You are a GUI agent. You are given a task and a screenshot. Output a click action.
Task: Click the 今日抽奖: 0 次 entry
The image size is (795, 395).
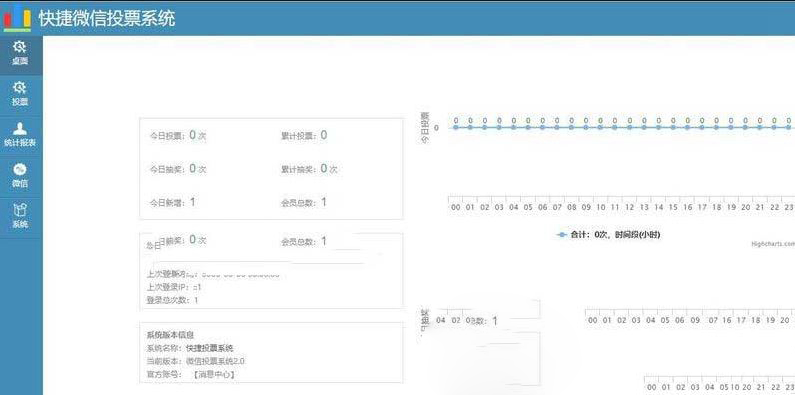[x=177, y=168]
